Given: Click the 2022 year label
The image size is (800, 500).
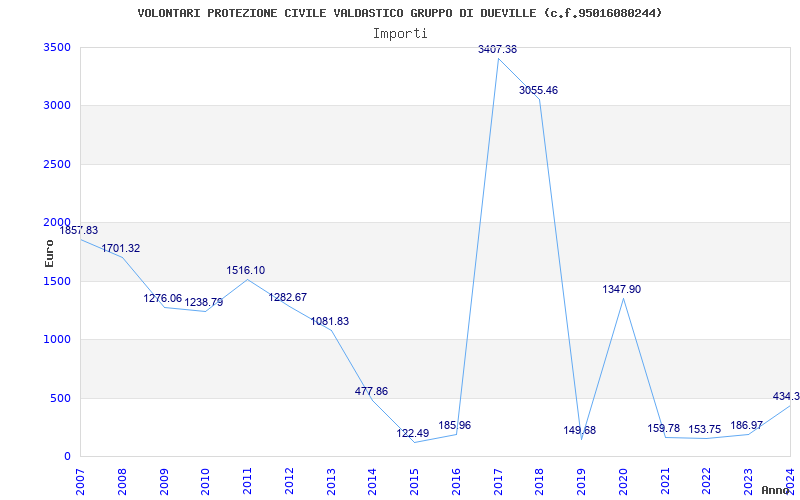Looking at the screenshot, I should (x=707, y=481).
